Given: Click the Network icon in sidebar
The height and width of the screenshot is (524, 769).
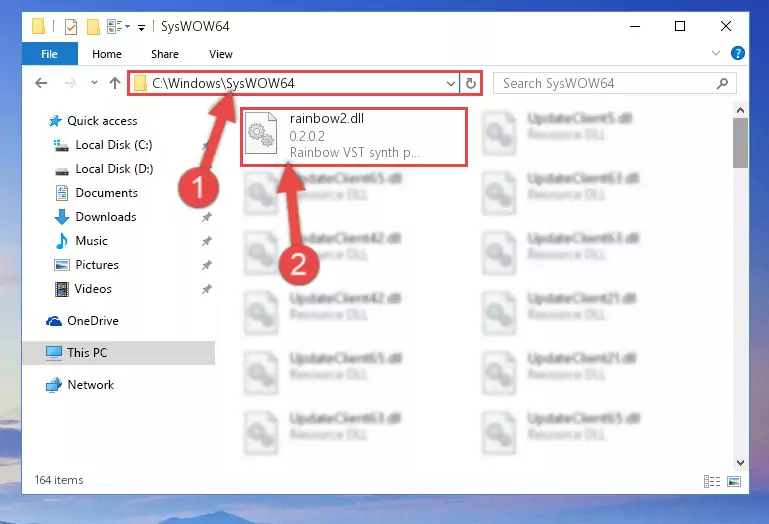Looking at the screenshot, I should 54,385.
